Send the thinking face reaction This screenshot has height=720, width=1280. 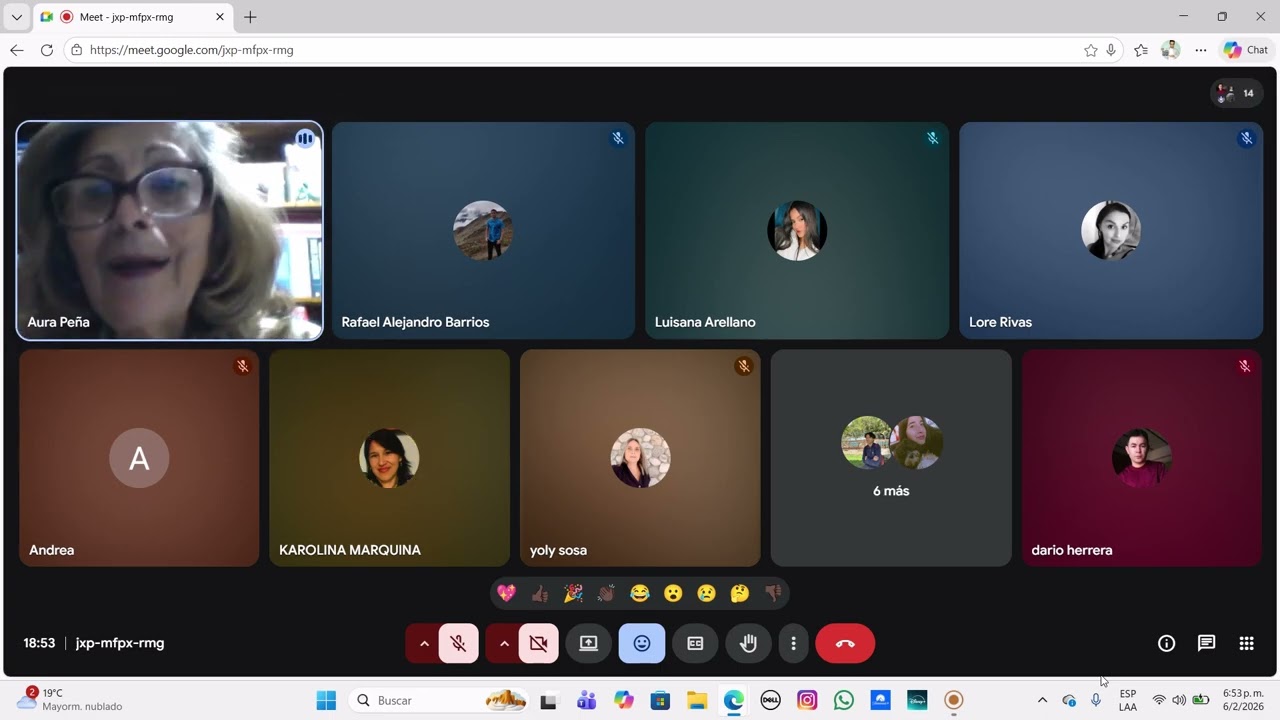click(x=740, y=594)
